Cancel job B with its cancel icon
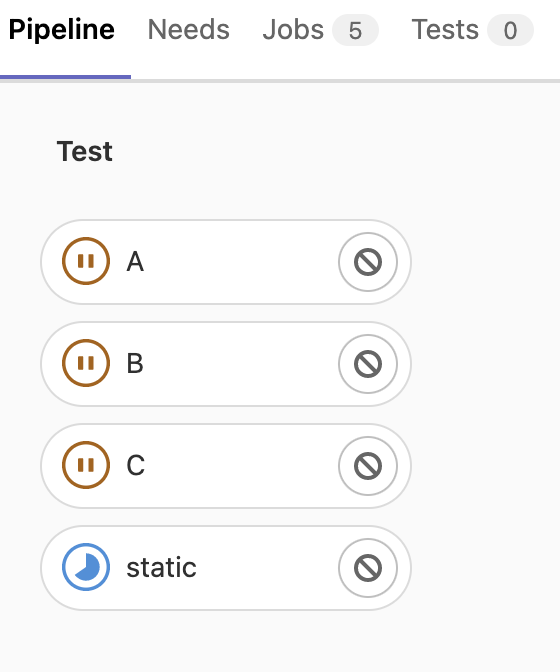Viewport: 560px width, 672px height. tap(368, 364)
